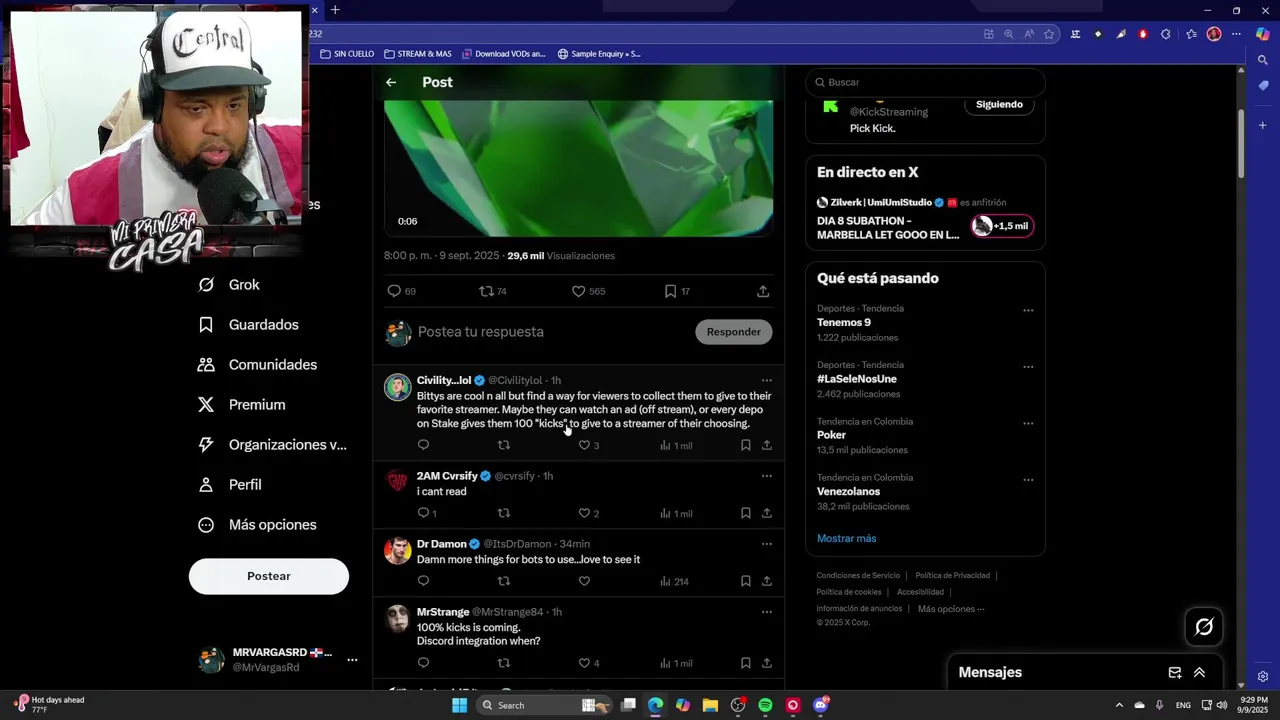Screen dimensions: 1280x720
Task: Open Perfil in the sidebar
Action: click(x=230, y=485)
